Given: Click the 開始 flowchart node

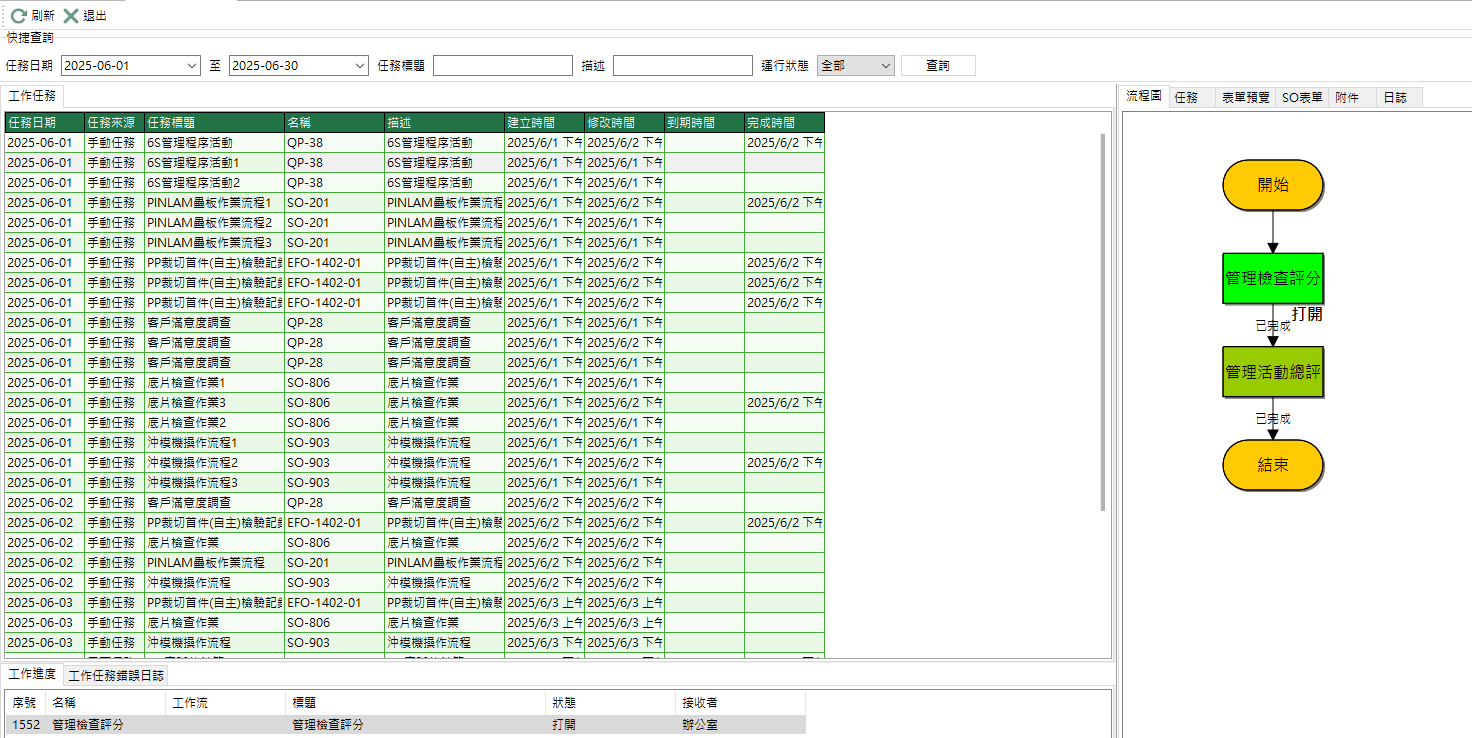Looking at the screenshot, I should pyautogui.click(x=1272, y=185).
